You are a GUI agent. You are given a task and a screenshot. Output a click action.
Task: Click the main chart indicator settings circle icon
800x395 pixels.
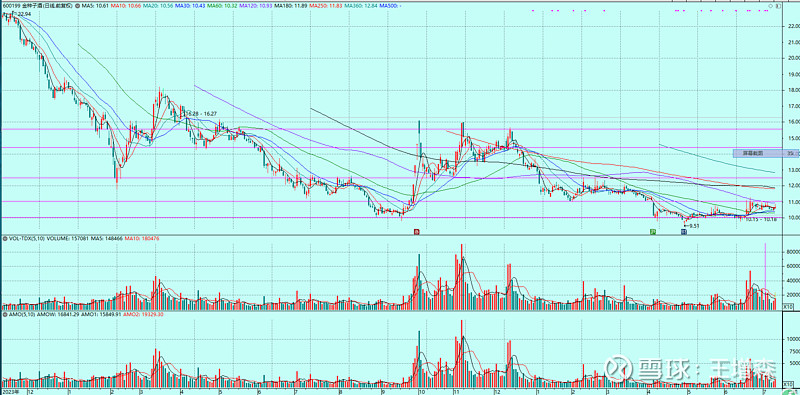[x=77, y=6]
